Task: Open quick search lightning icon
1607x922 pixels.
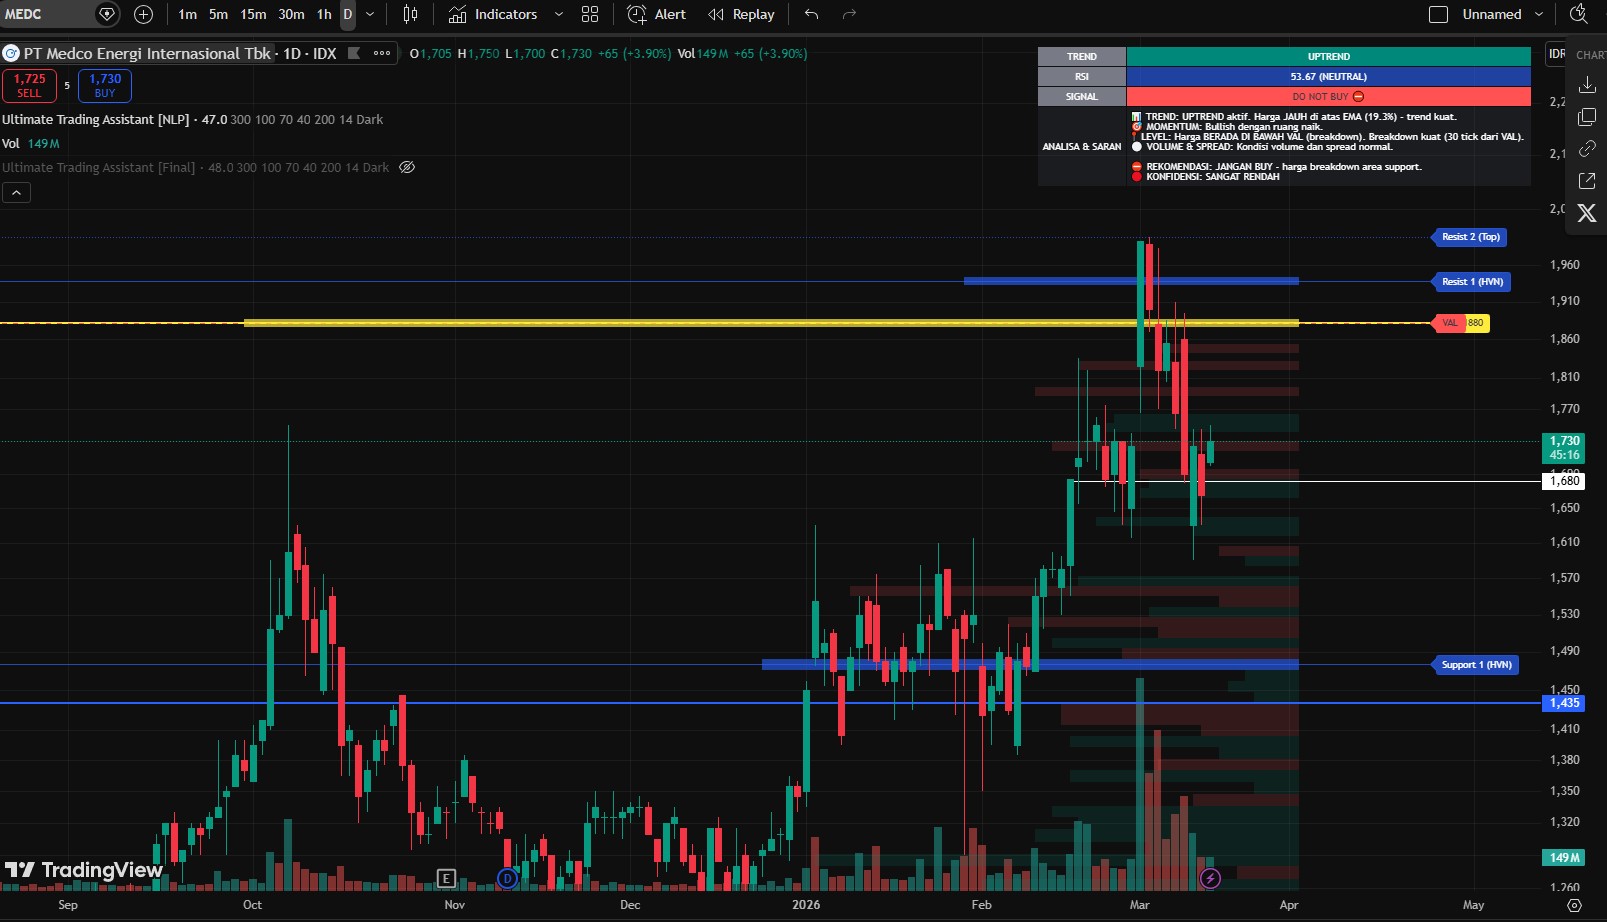Action: click(x=1579, y=14)
